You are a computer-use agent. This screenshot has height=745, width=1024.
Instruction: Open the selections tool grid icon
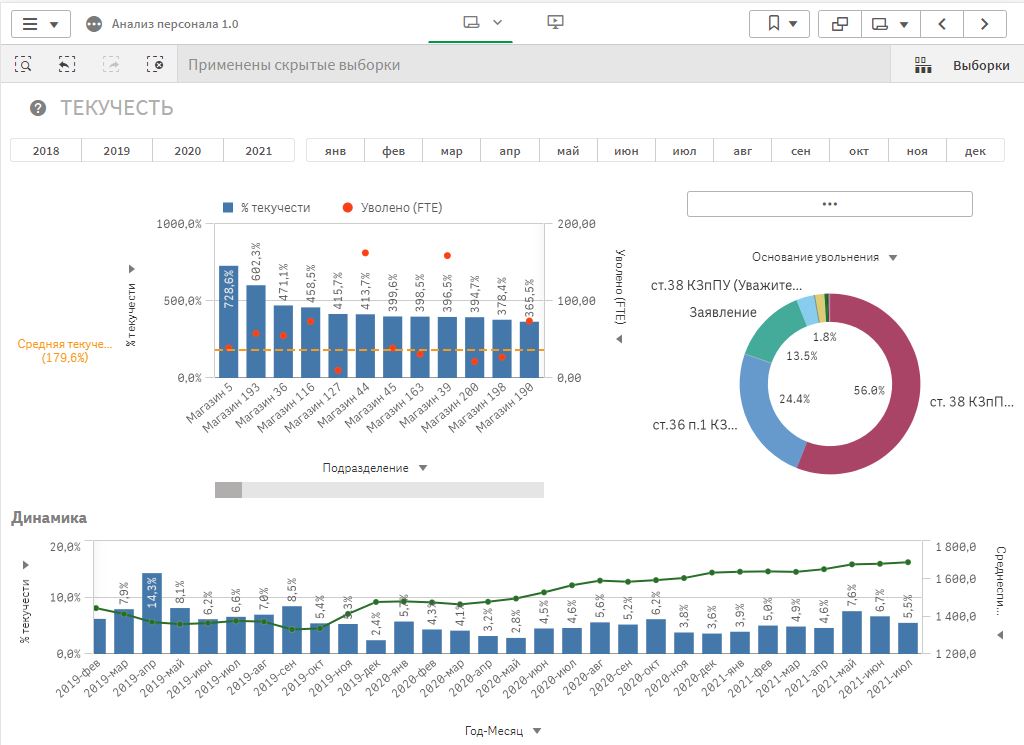point(923,65)
